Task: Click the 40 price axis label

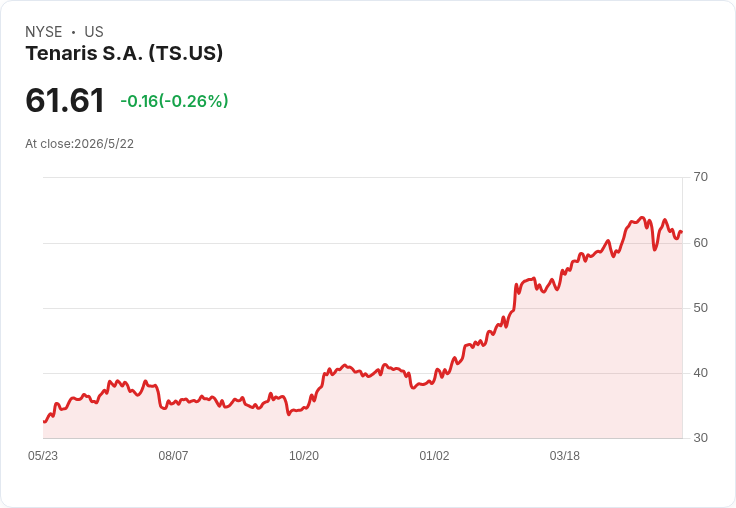Action: (x=700, y=373)
